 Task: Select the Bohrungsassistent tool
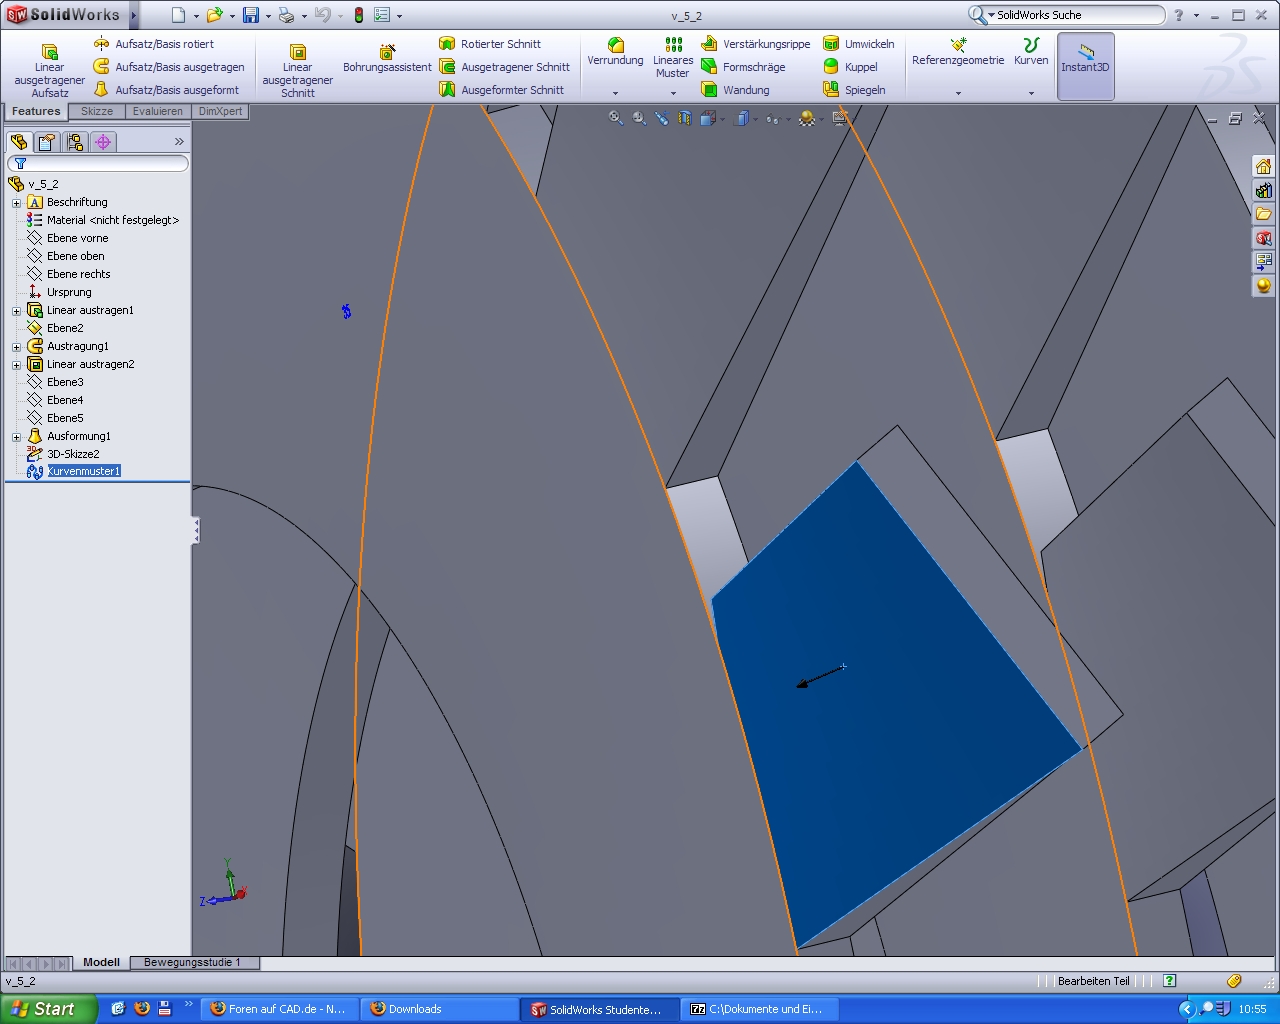click(x=387, y=59)
